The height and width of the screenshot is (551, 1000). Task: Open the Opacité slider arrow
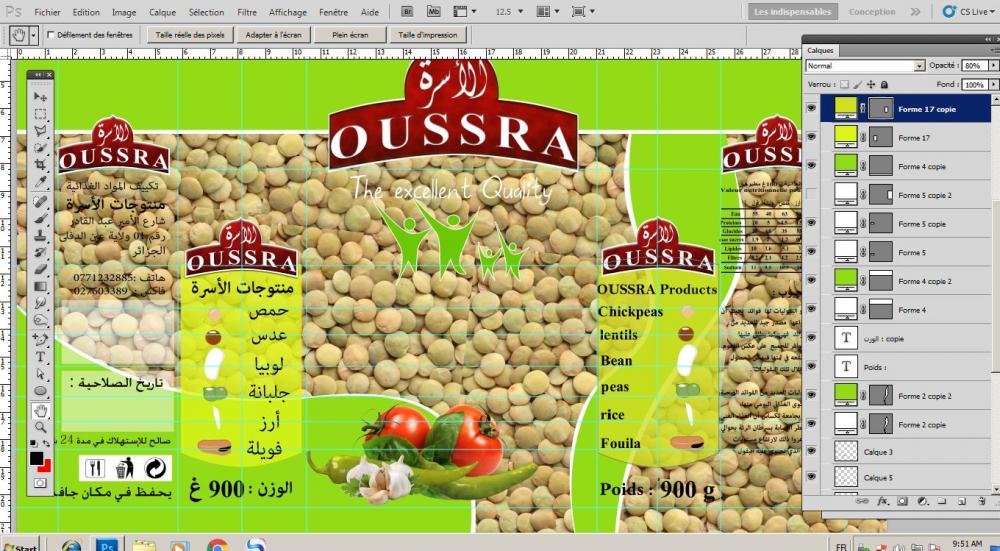992,66
